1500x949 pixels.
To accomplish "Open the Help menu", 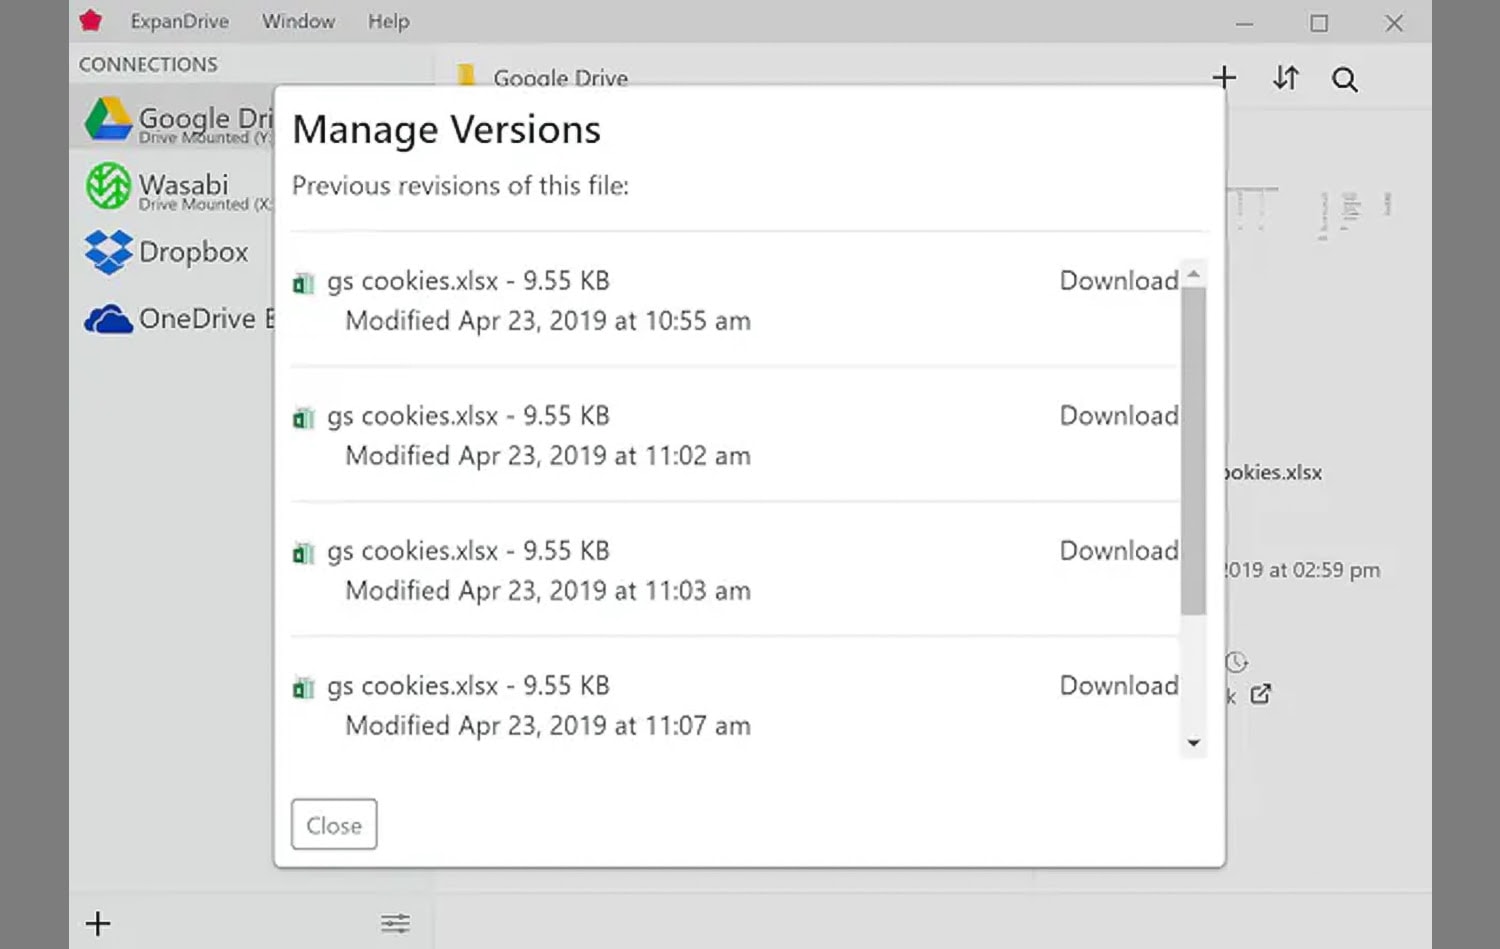I will pyautogui.click(x=388, y=21).
